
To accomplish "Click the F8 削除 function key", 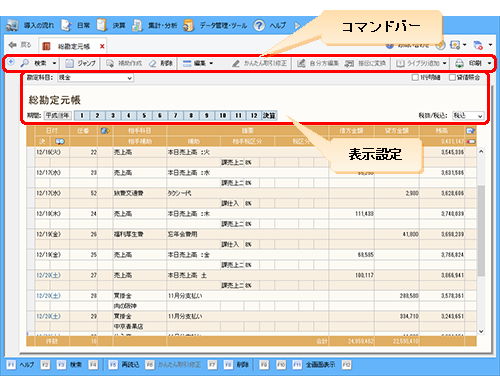I will (228, 365).
